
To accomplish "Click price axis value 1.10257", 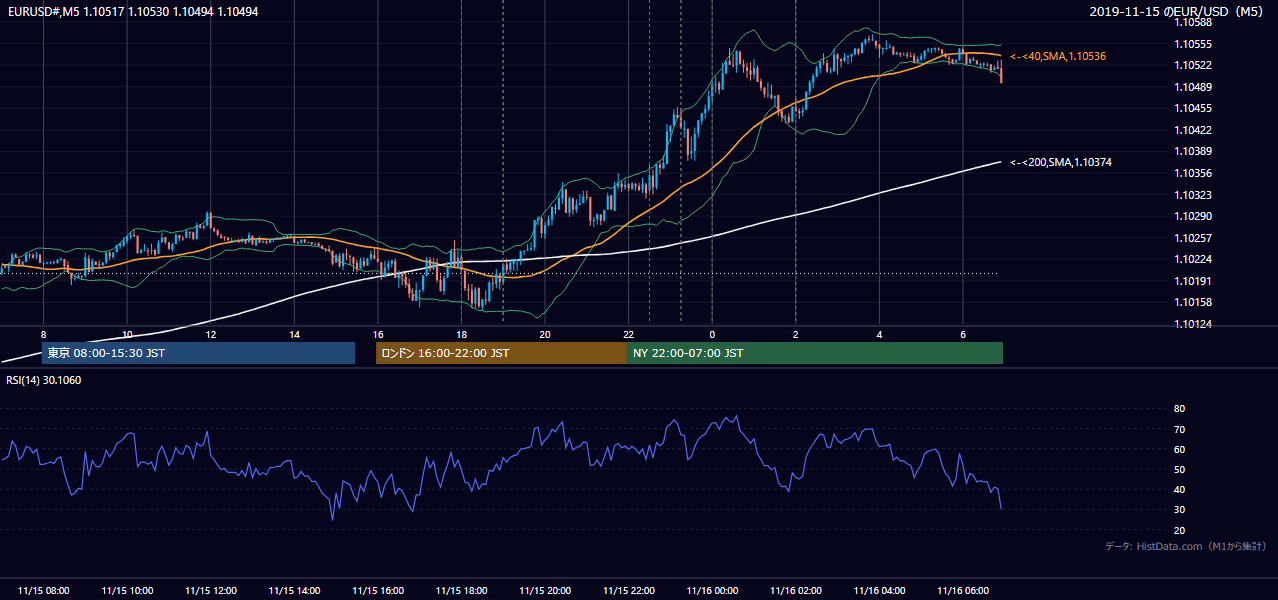I will [x=1193, y=238].
